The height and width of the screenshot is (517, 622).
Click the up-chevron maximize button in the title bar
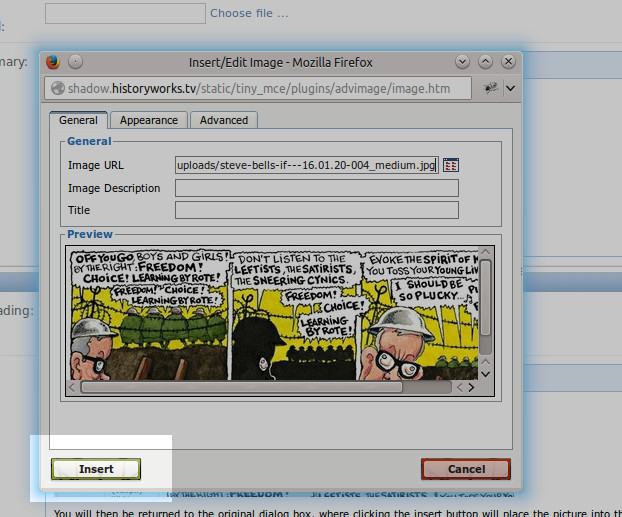[485, 62]
